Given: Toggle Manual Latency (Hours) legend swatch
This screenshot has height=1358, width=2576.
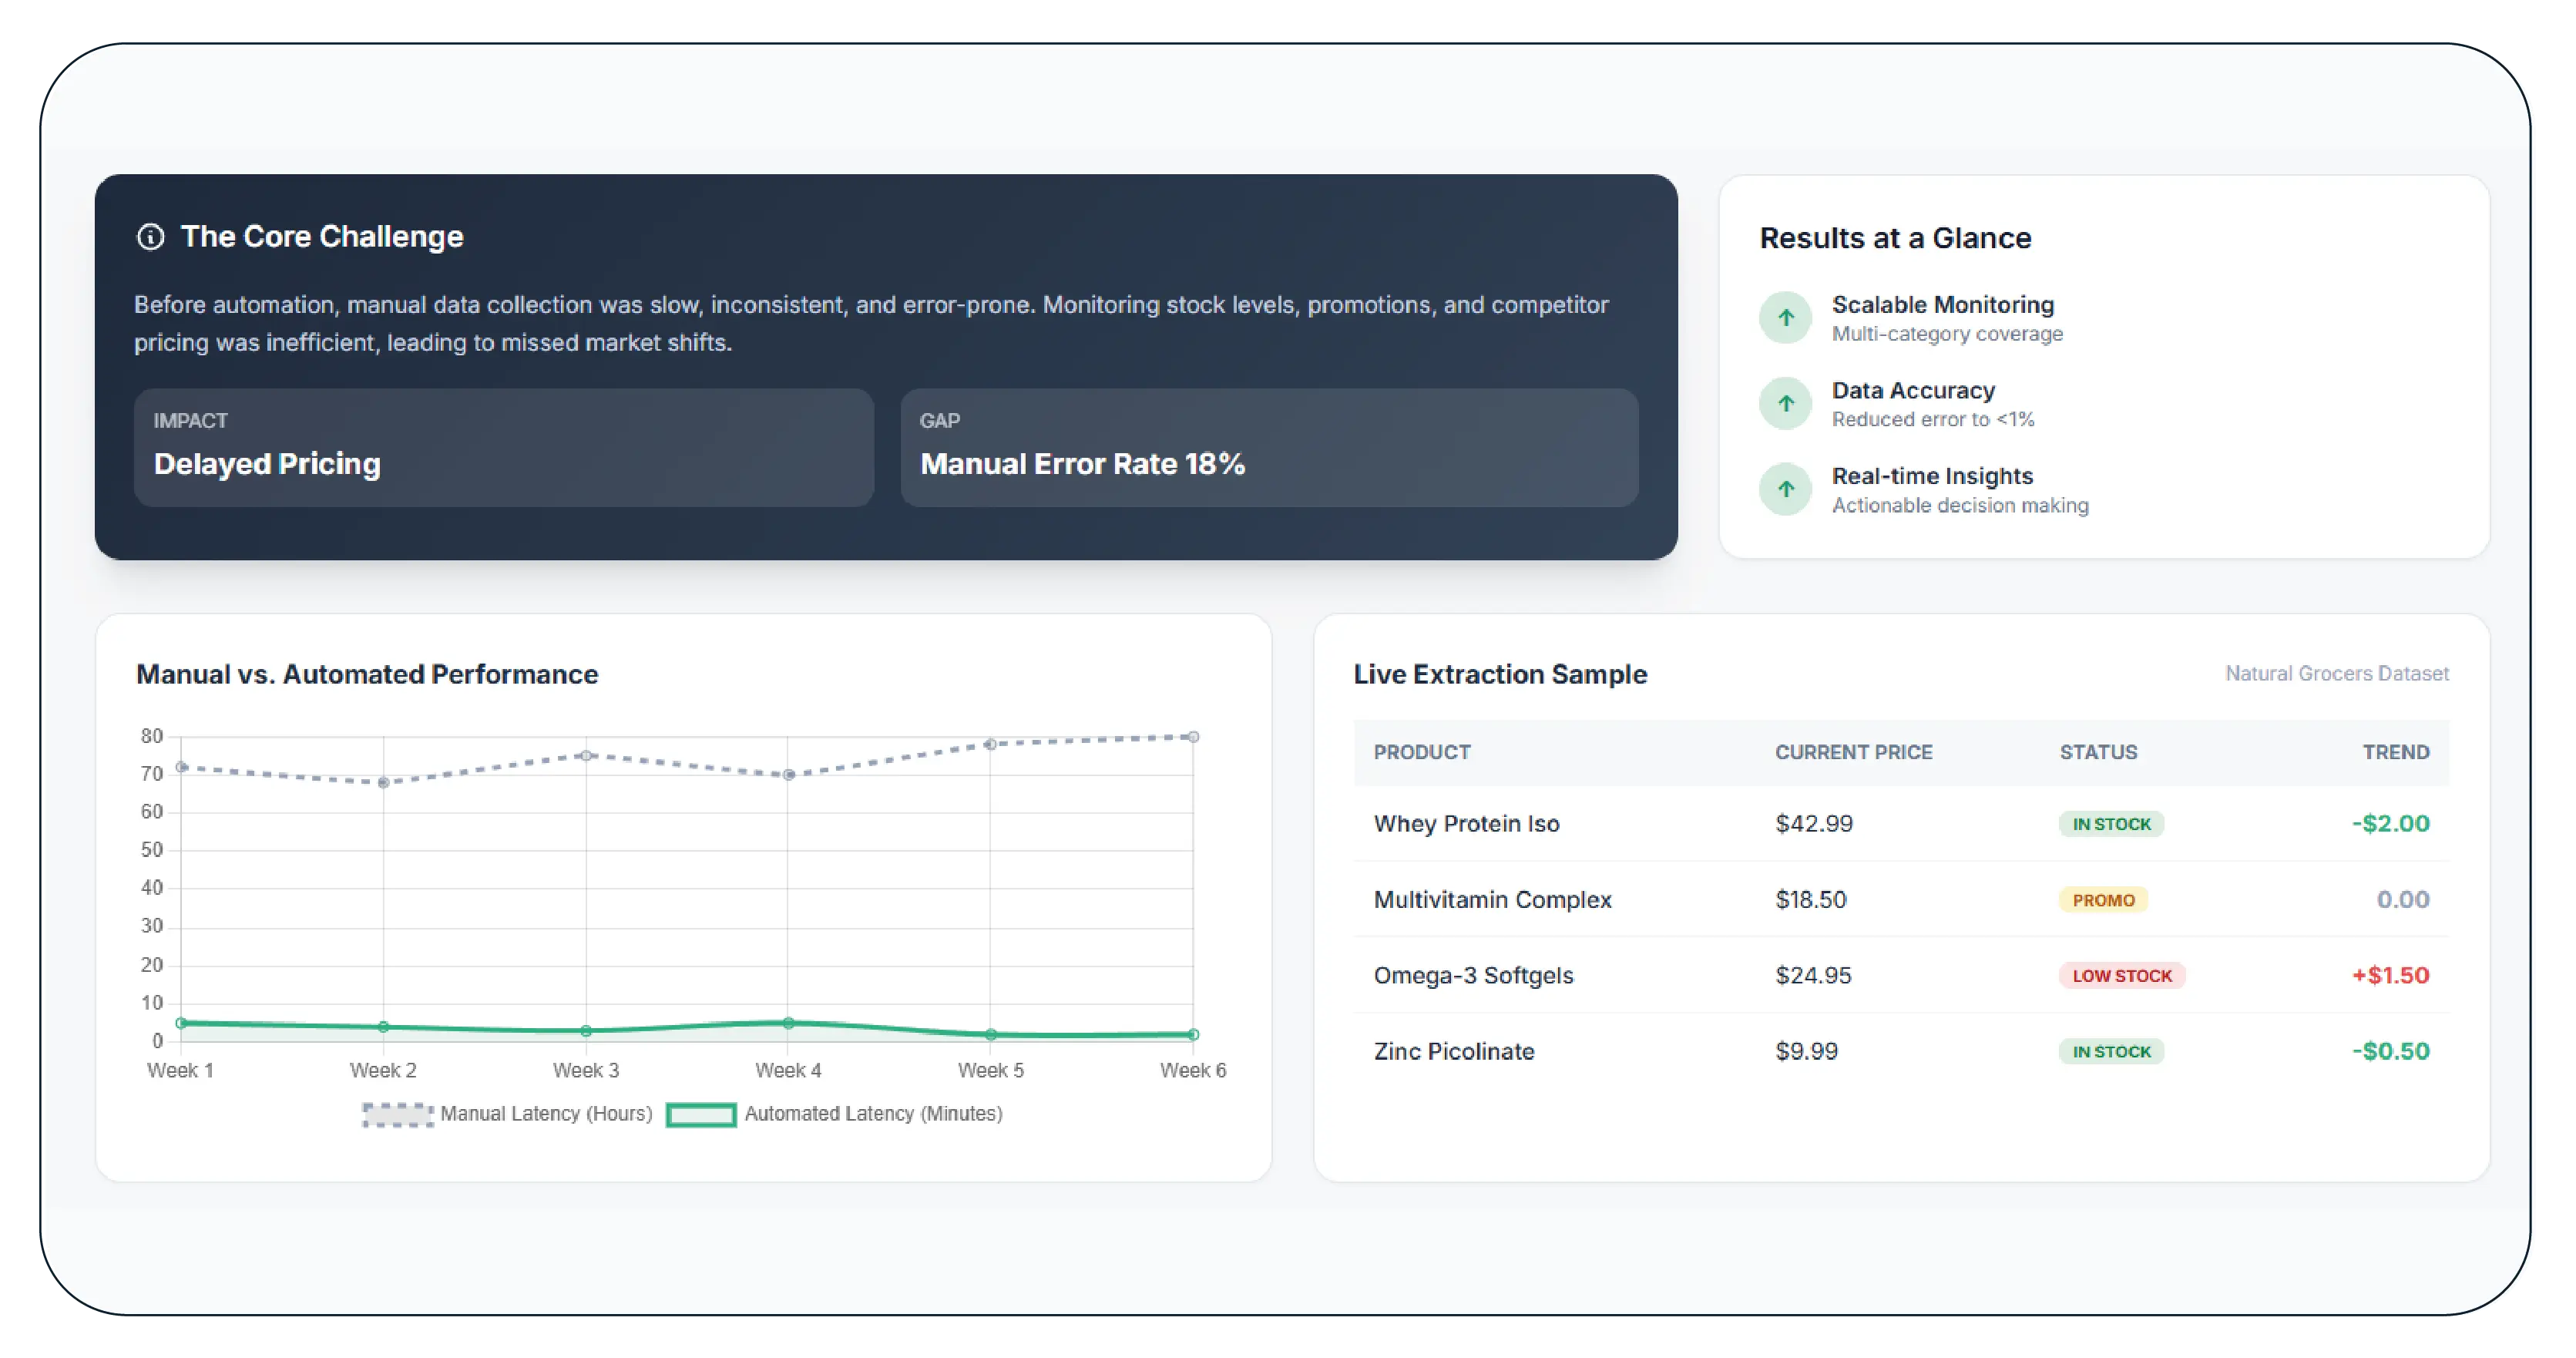Looking at the screenshot, I should 397,1114.
